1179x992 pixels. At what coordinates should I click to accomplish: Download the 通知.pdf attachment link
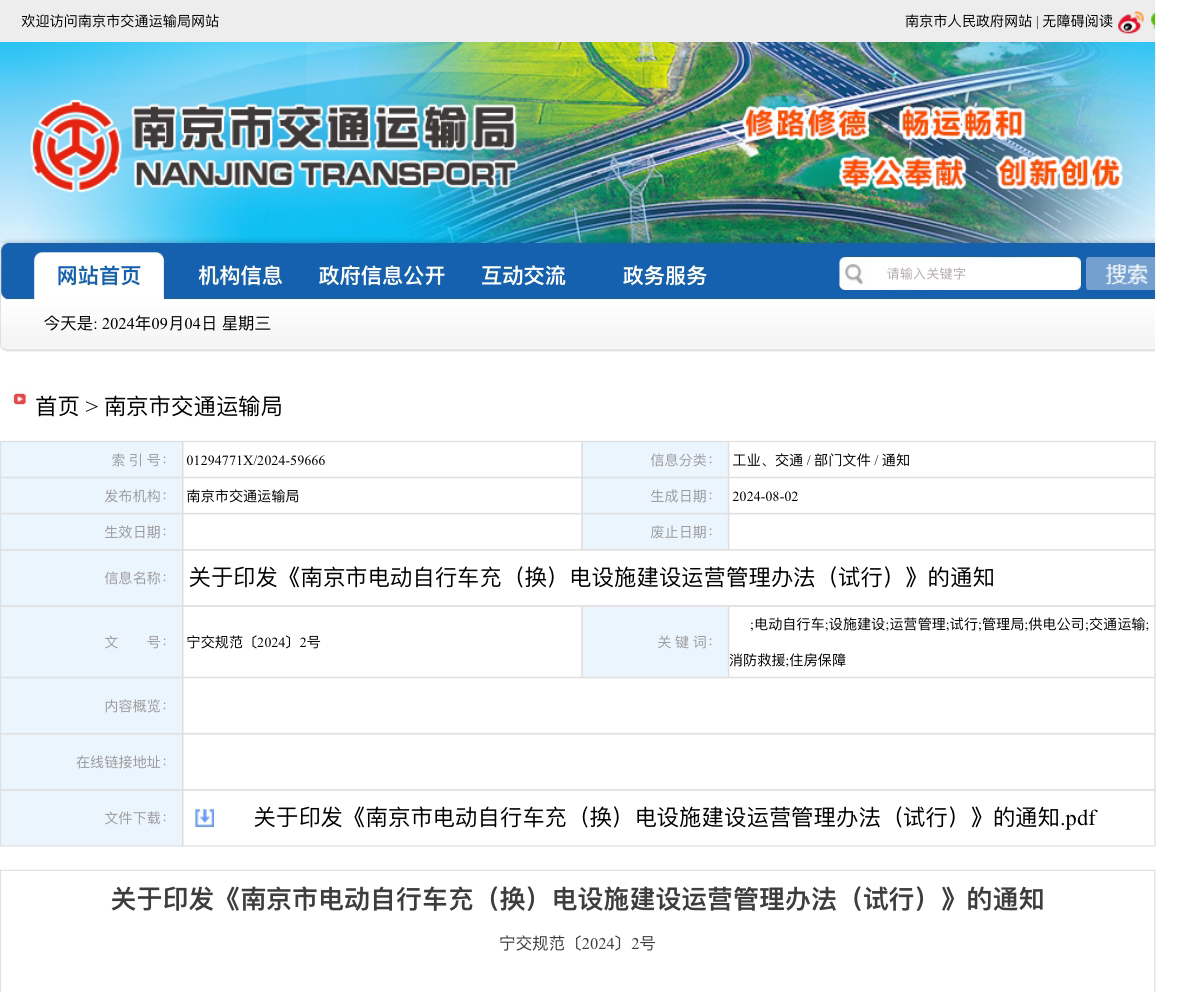(x=674, y=818)
